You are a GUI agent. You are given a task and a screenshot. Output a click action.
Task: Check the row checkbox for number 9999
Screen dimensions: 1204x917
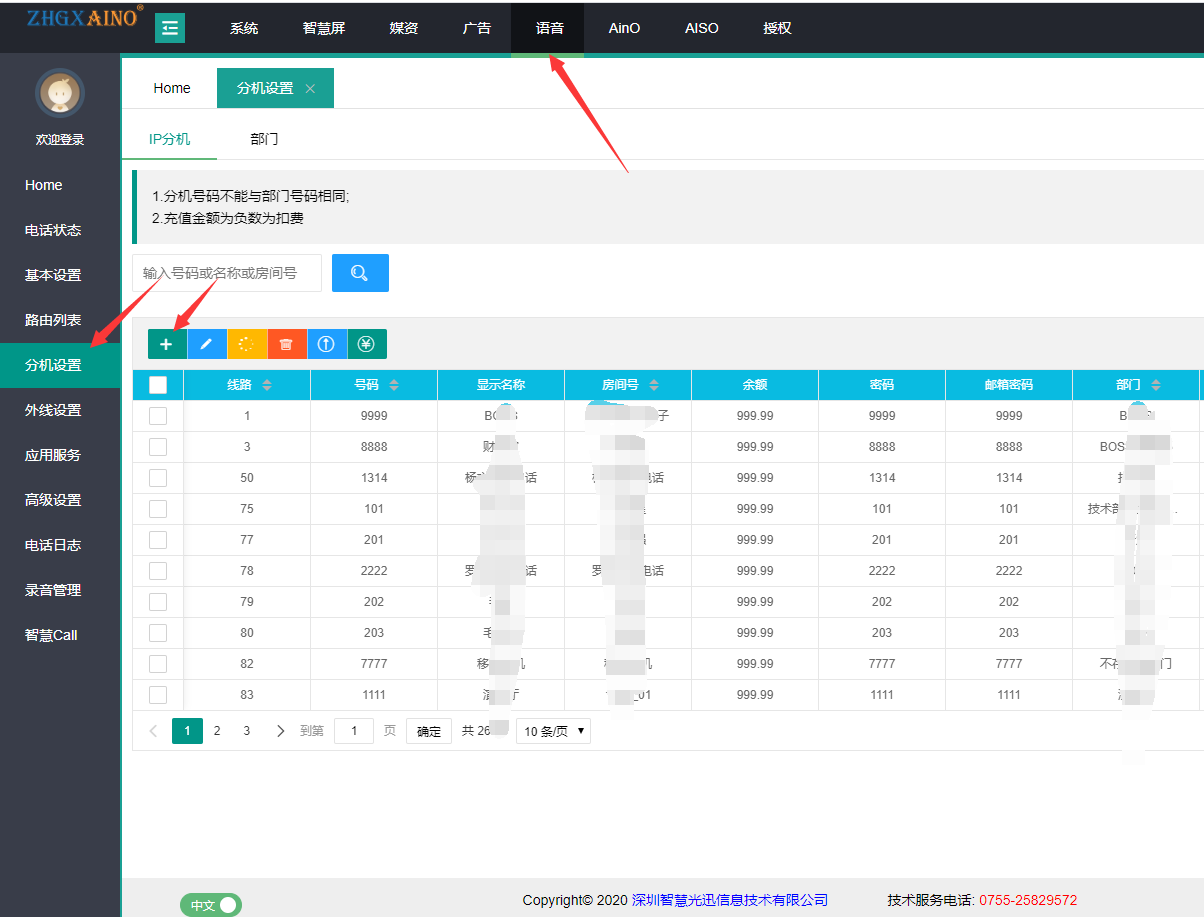(158, 416)
